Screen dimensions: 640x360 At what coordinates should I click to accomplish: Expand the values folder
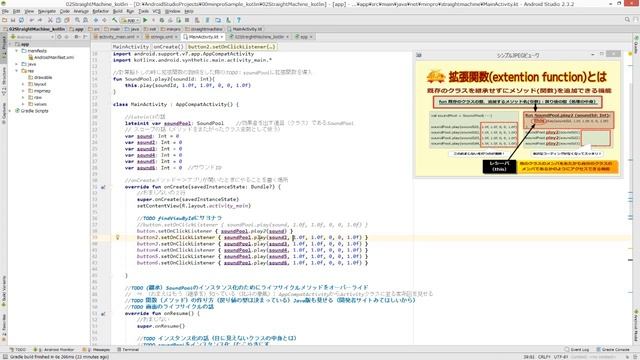point(23,104)
